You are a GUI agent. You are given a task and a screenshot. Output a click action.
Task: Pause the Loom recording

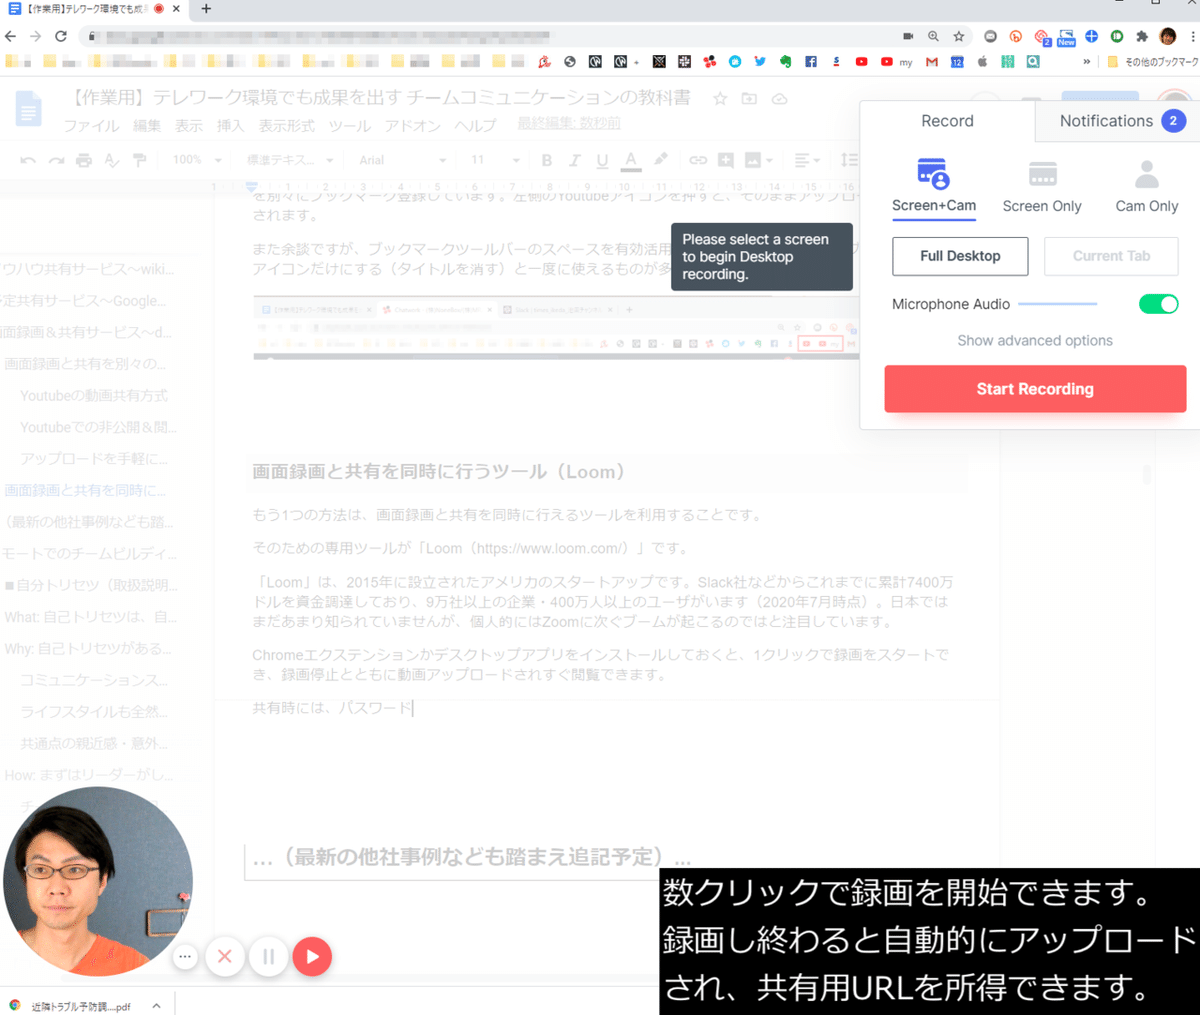268,957
